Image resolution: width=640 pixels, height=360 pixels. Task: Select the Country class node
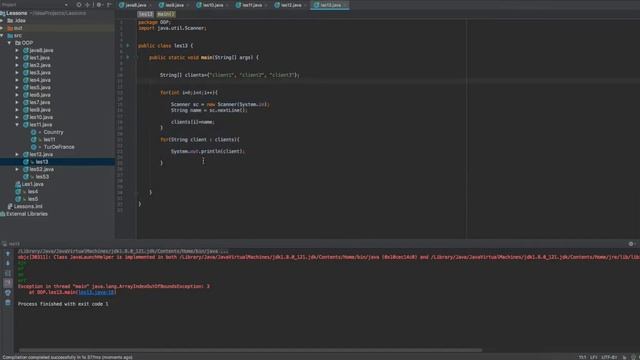coord(53,132)
